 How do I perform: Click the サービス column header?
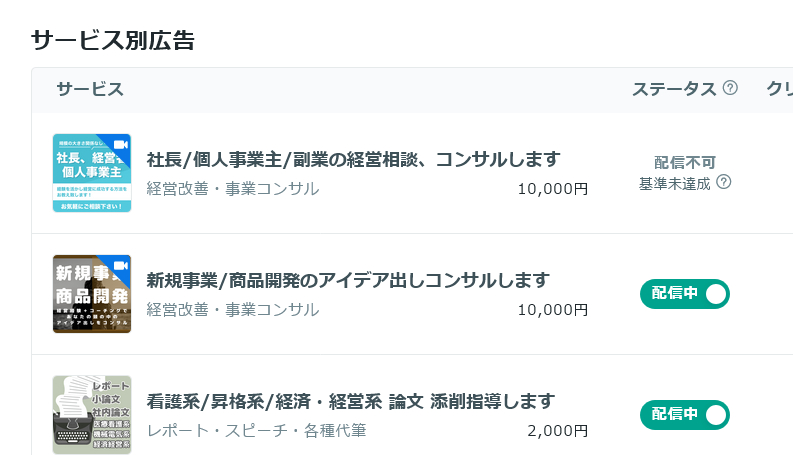point(90,89)
